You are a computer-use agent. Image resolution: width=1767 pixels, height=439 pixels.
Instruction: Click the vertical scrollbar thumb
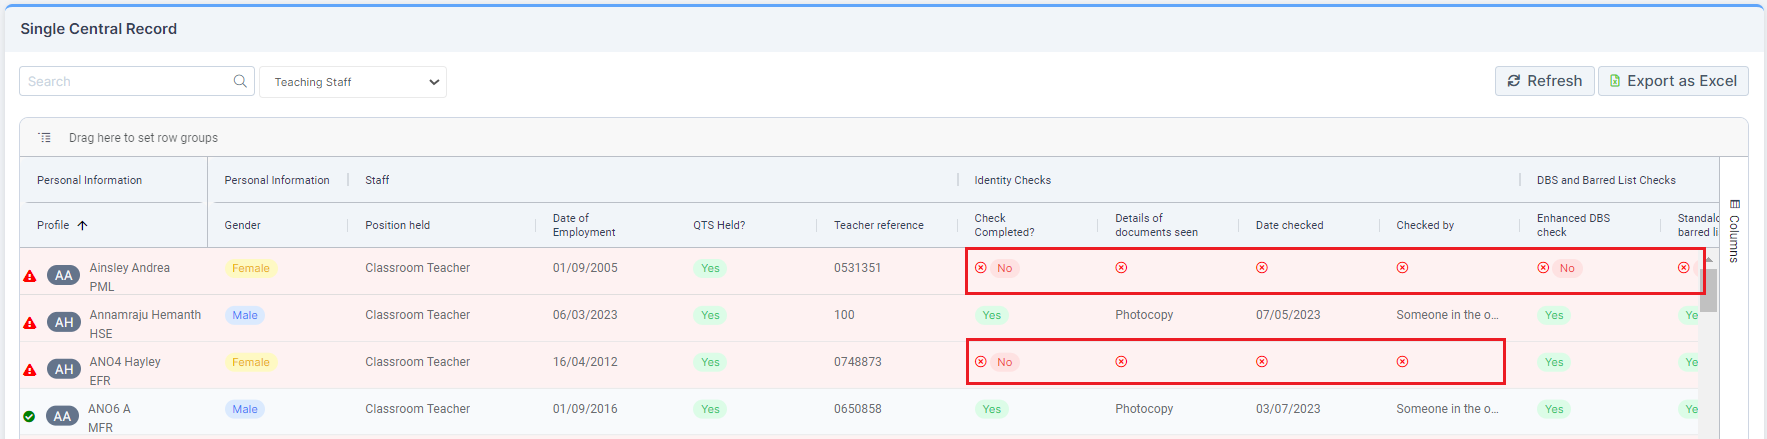(1709, 290)
